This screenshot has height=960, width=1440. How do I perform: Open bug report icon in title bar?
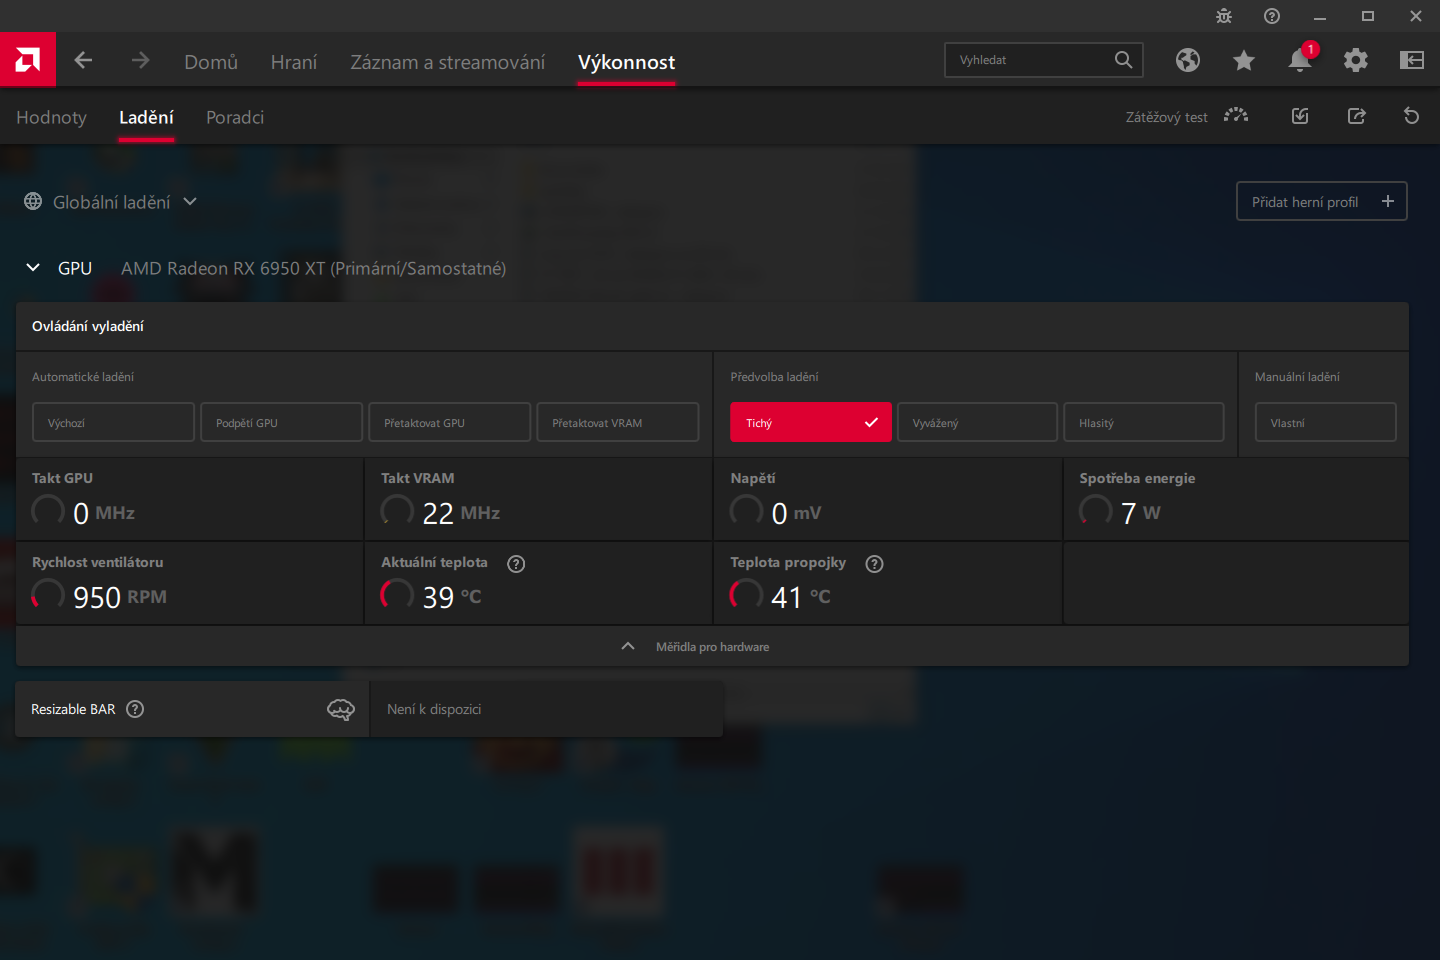click(x=1224, y=16)
